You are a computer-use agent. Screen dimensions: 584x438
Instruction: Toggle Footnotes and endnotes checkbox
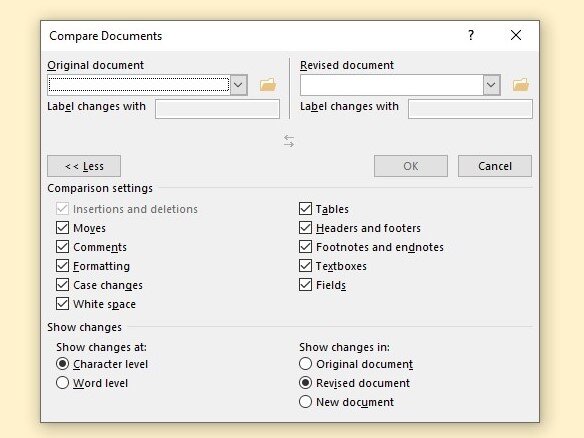click(305, 247)
